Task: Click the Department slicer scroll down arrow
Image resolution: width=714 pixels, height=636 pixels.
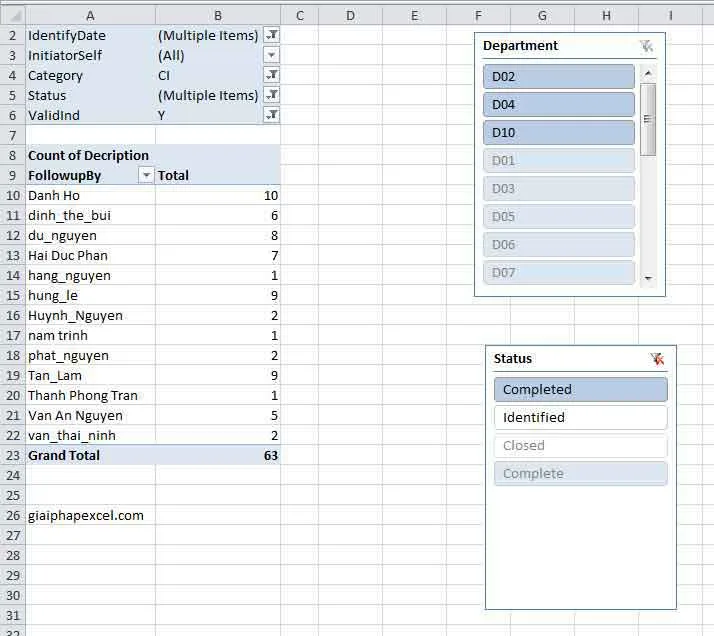Action: [648, 278]
